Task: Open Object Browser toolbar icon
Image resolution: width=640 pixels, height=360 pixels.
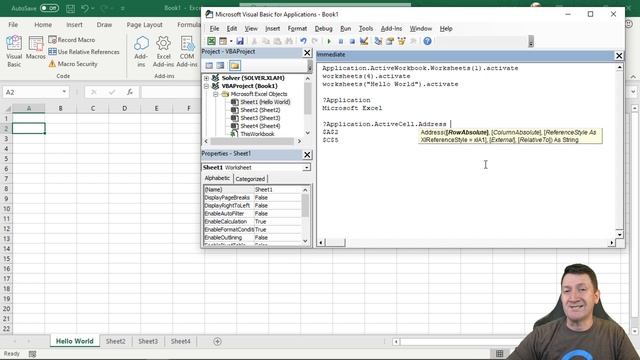Action: click(x=402, y=41)
